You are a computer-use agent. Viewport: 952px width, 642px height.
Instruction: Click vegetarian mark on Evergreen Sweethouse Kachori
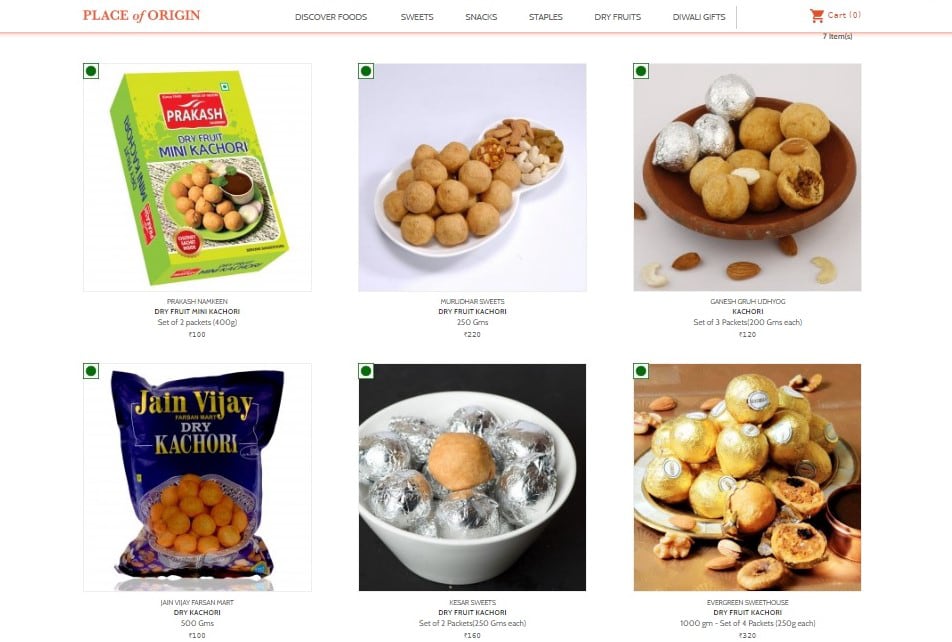641,371
